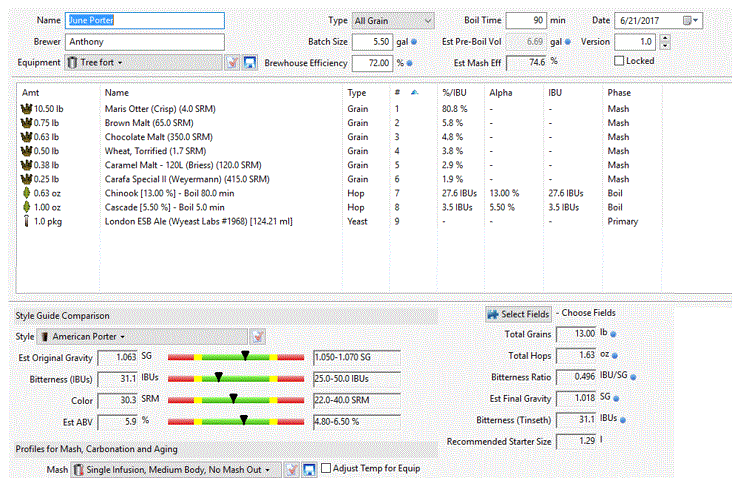Click the blue dot beside Bitterness (Tinseth)

[623, 420]
